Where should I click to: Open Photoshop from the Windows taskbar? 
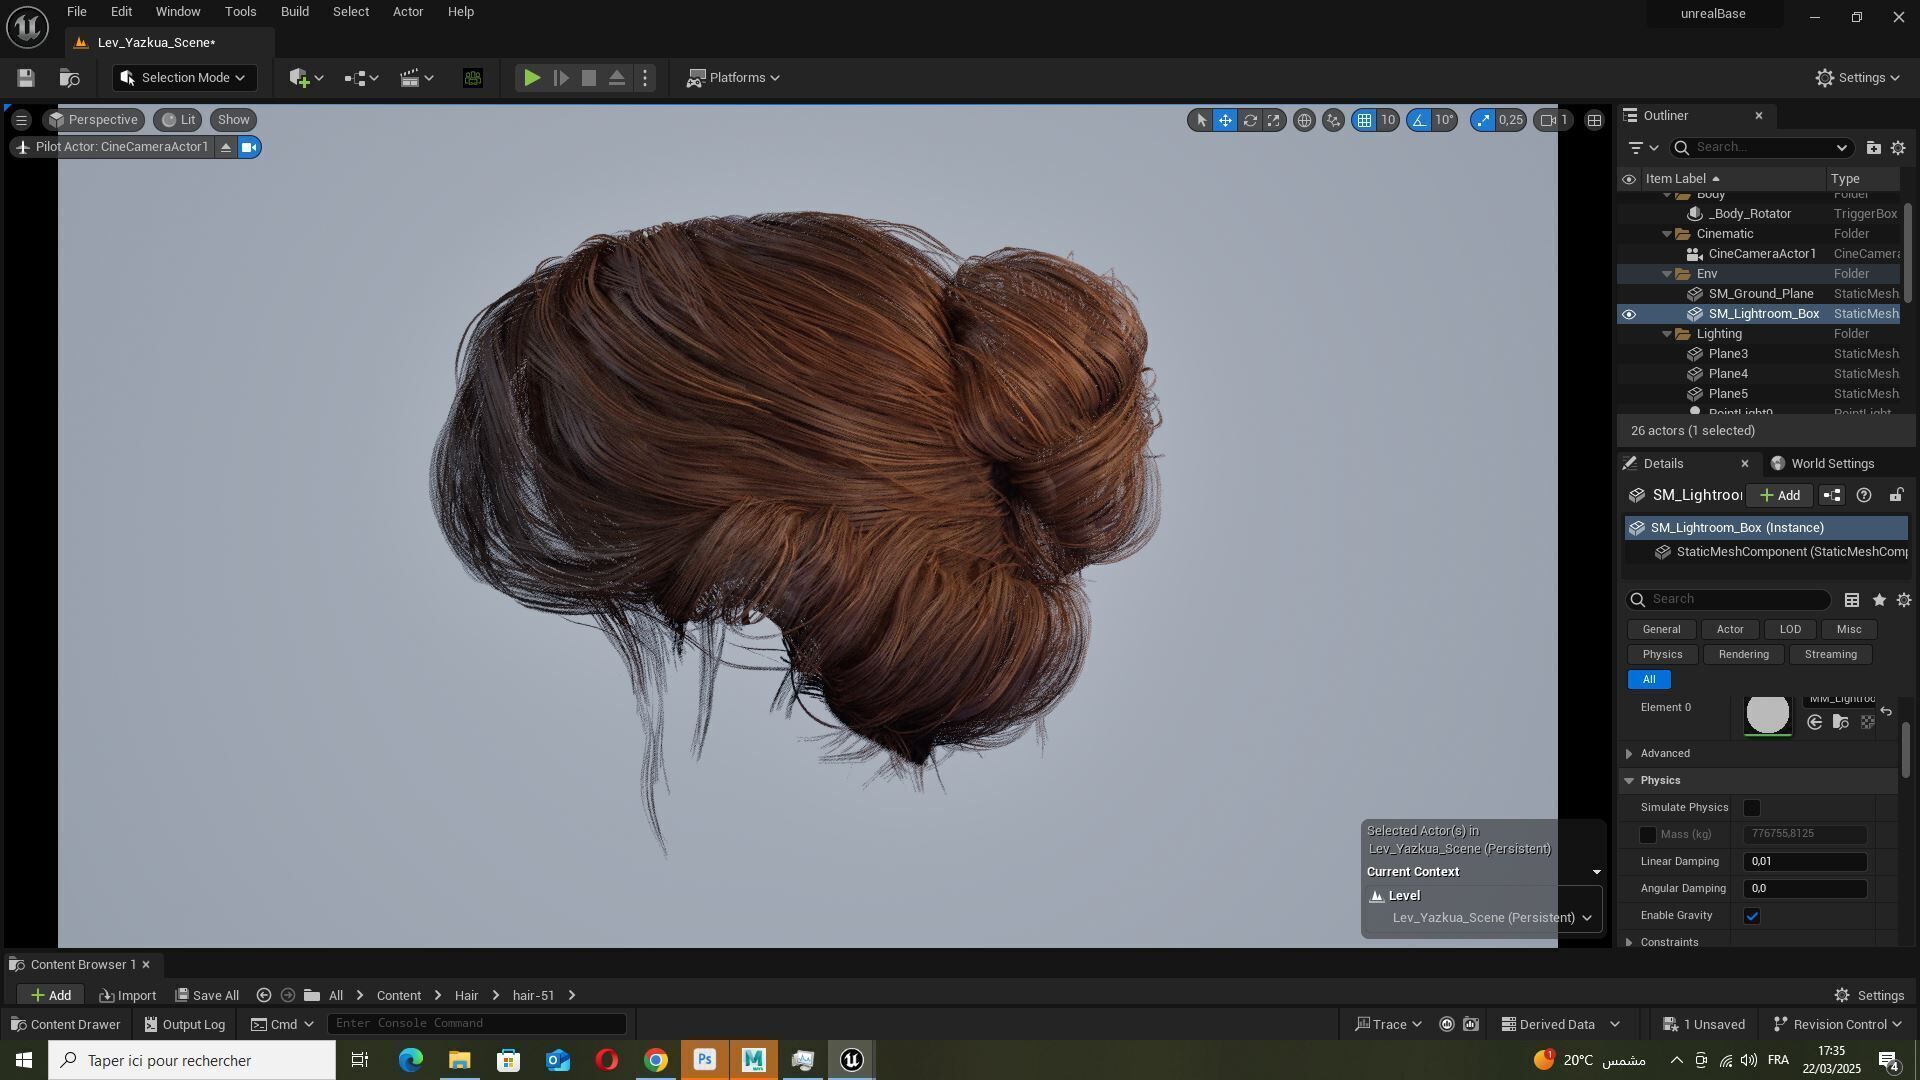pos(705,1061)
